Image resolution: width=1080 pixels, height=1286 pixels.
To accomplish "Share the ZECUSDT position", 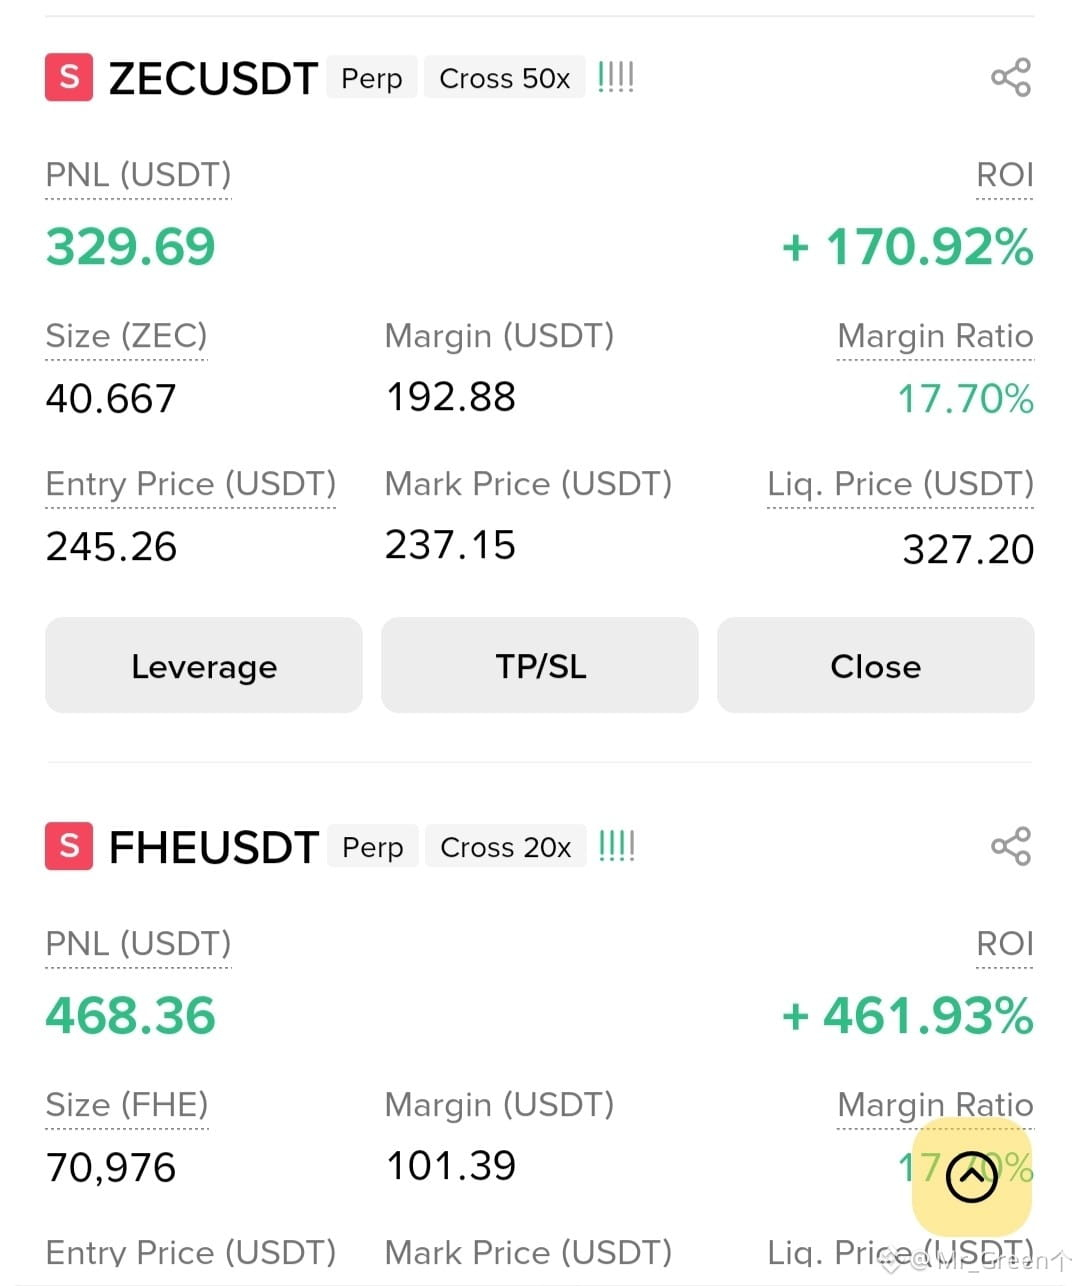I will click(1010, 78).
